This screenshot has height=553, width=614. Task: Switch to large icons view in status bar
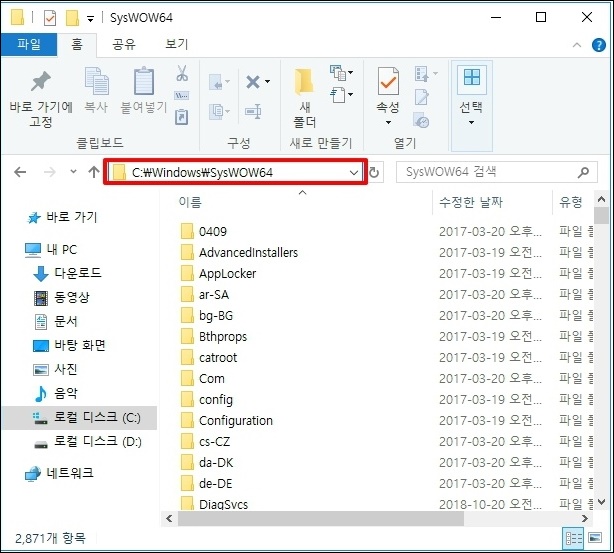pos(595,538)
